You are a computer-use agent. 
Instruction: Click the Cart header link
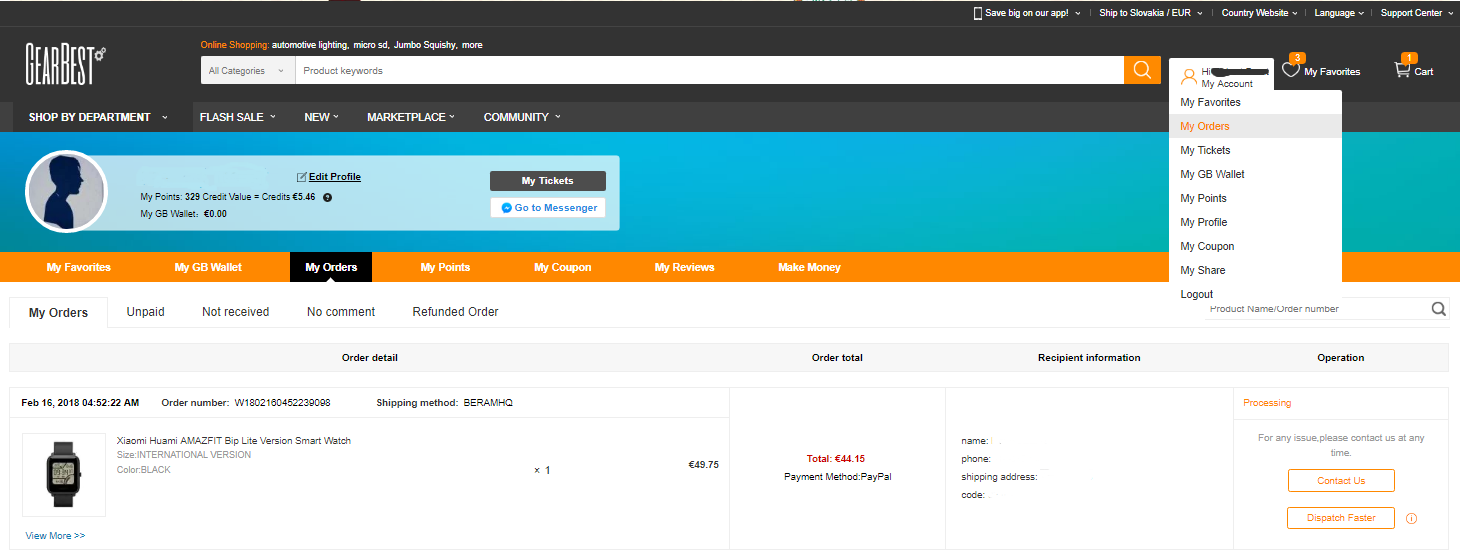(x=1424, y=72)
